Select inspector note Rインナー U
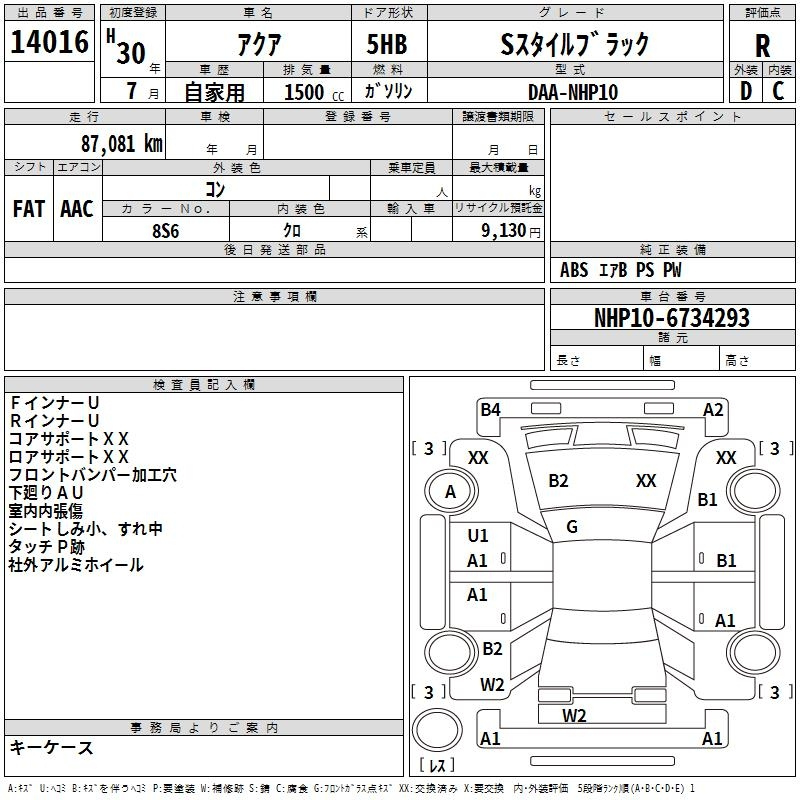Image resolution: width=800 pixels, height=800 pixels. click(54, 421)
